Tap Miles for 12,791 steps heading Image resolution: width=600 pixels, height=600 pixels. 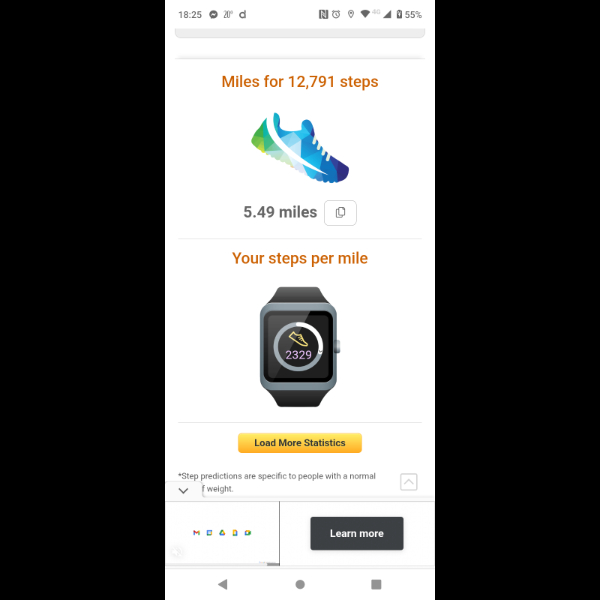pyautogui.click(x=300, y=82)
